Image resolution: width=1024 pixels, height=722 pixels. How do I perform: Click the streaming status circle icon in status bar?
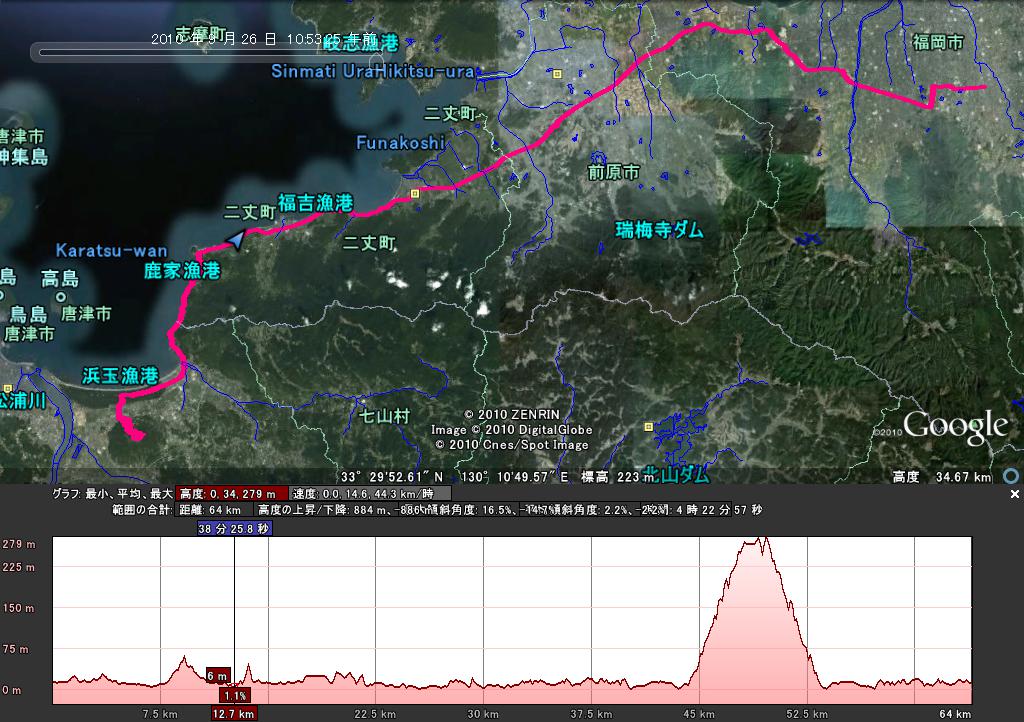1011,476
